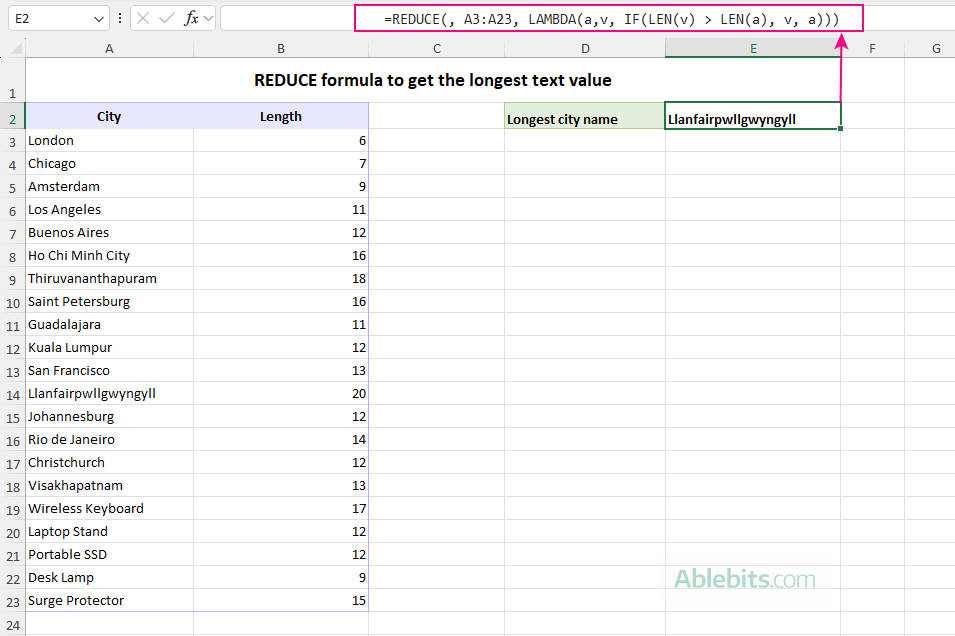
Task: Select cell containing Buenos Aires
Action: (109, 233)
